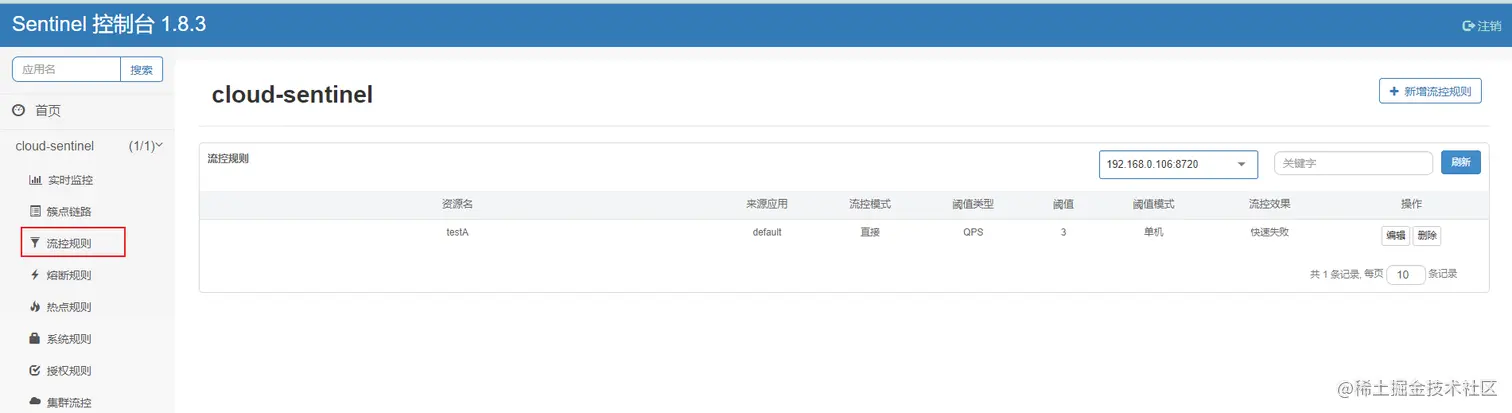Click the 来源应用 column header

tap(767, 204)
